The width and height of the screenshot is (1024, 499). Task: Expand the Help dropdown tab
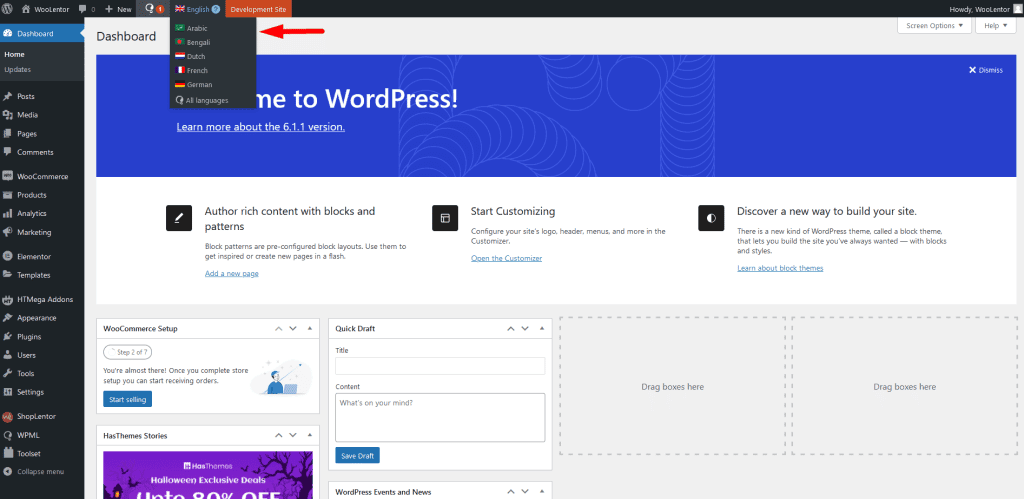coord(995,25)
